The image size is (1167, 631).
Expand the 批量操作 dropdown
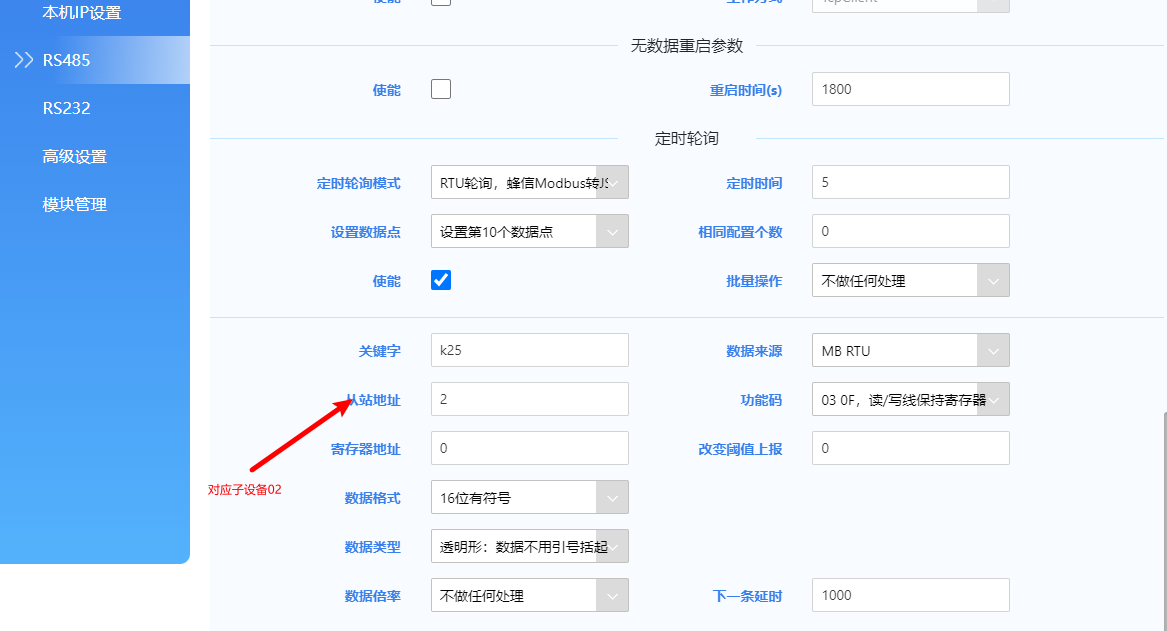(993, 281)
